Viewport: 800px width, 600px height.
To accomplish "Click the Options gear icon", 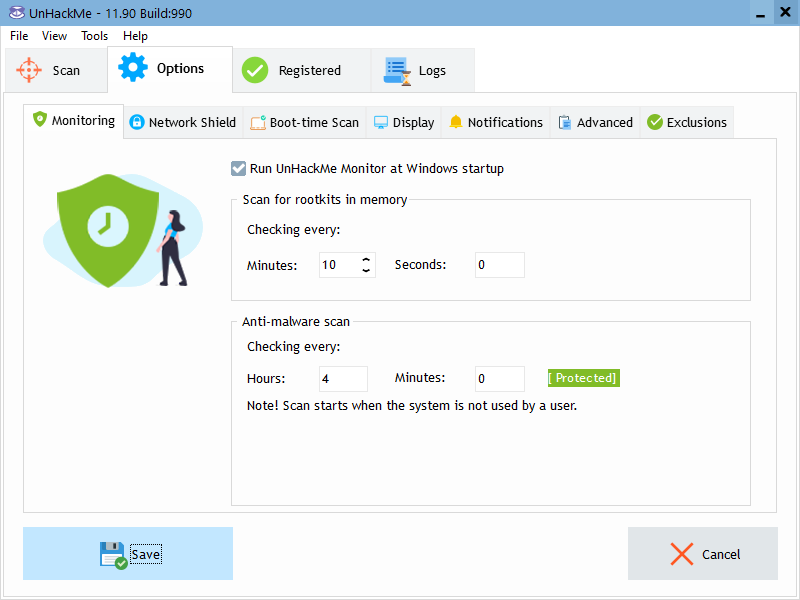I will (133, 67).
